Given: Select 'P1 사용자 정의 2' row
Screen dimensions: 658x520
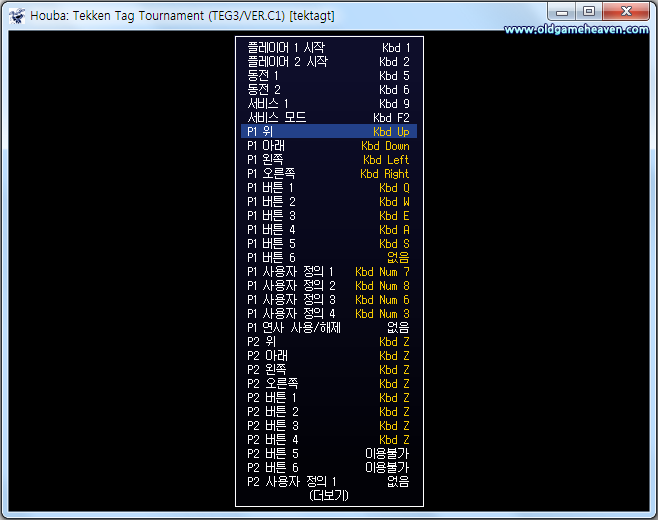Looking at the screenshot, I should pyautogui.click(x=329, y=286).
